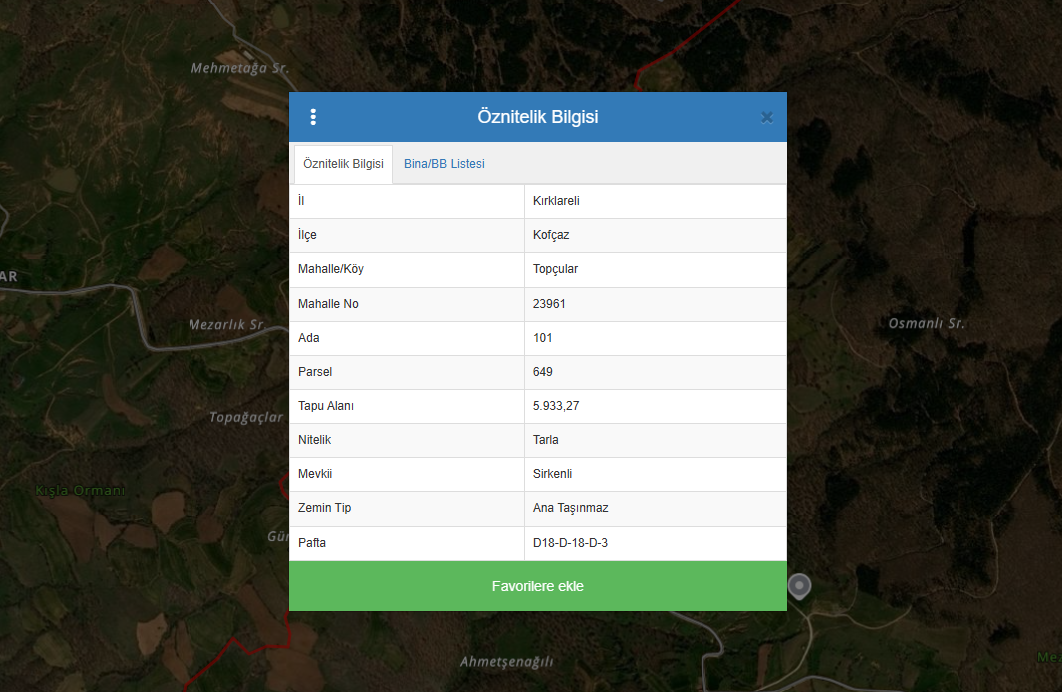Click the Mevkii value Sirkenli
Image resolution: width=1062 pixels, height=692 pixels.
tap(553, 474)
